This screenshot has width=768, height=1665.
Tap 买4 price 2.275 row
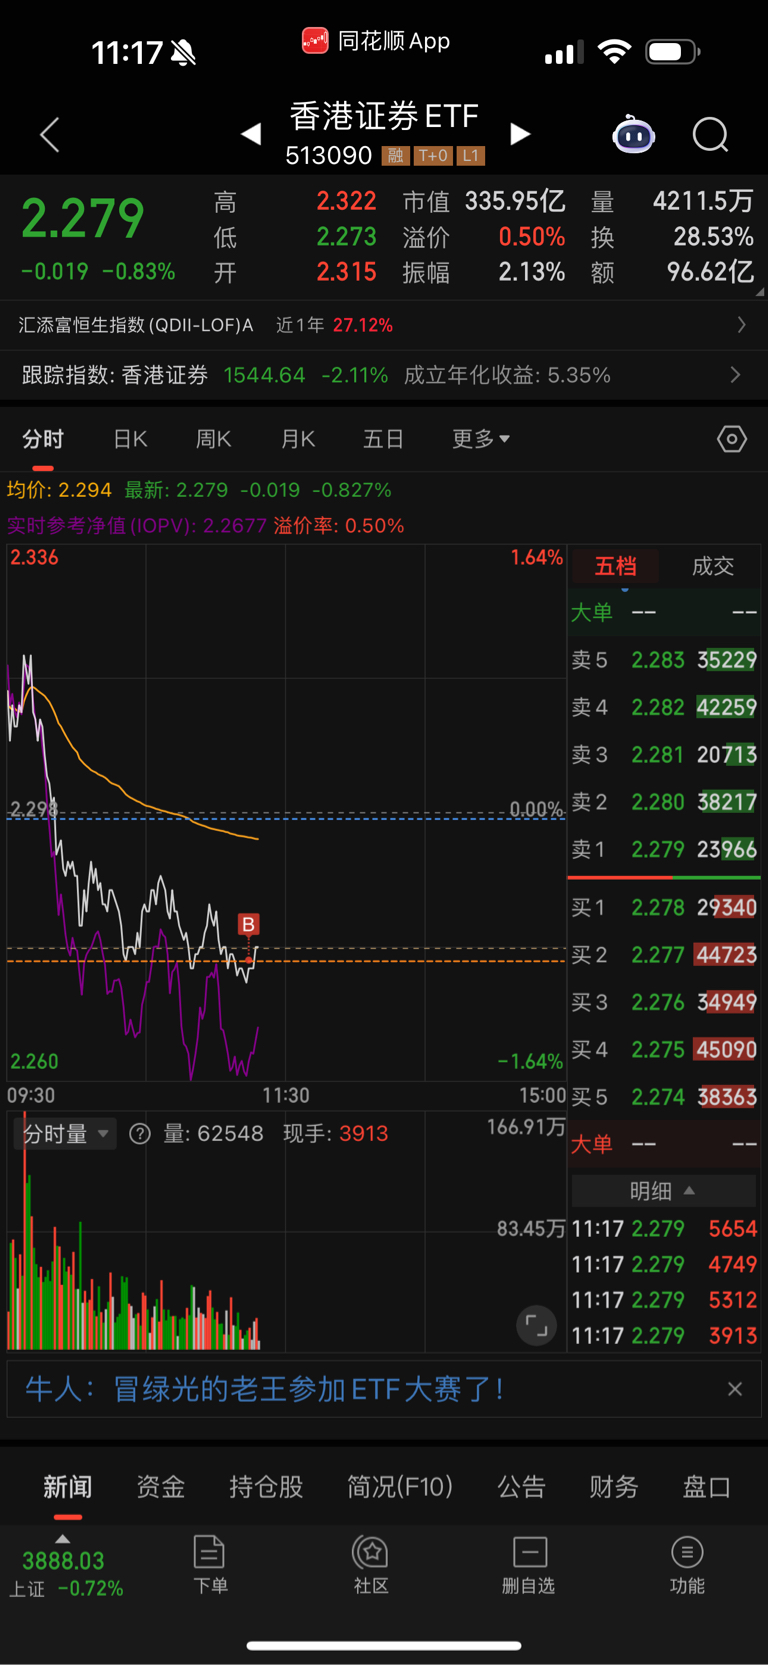[664, 1050]
